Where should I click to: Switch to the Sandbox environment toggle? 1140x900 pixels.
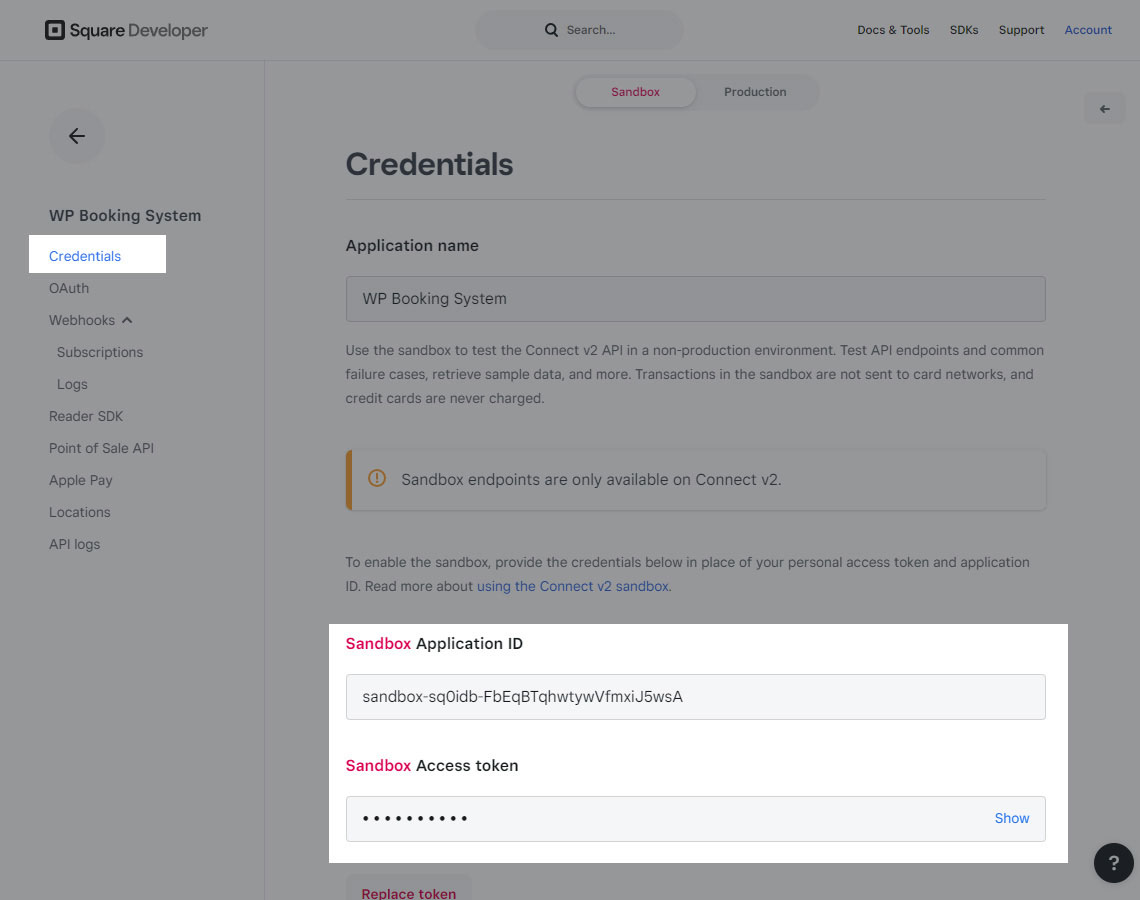635,92
